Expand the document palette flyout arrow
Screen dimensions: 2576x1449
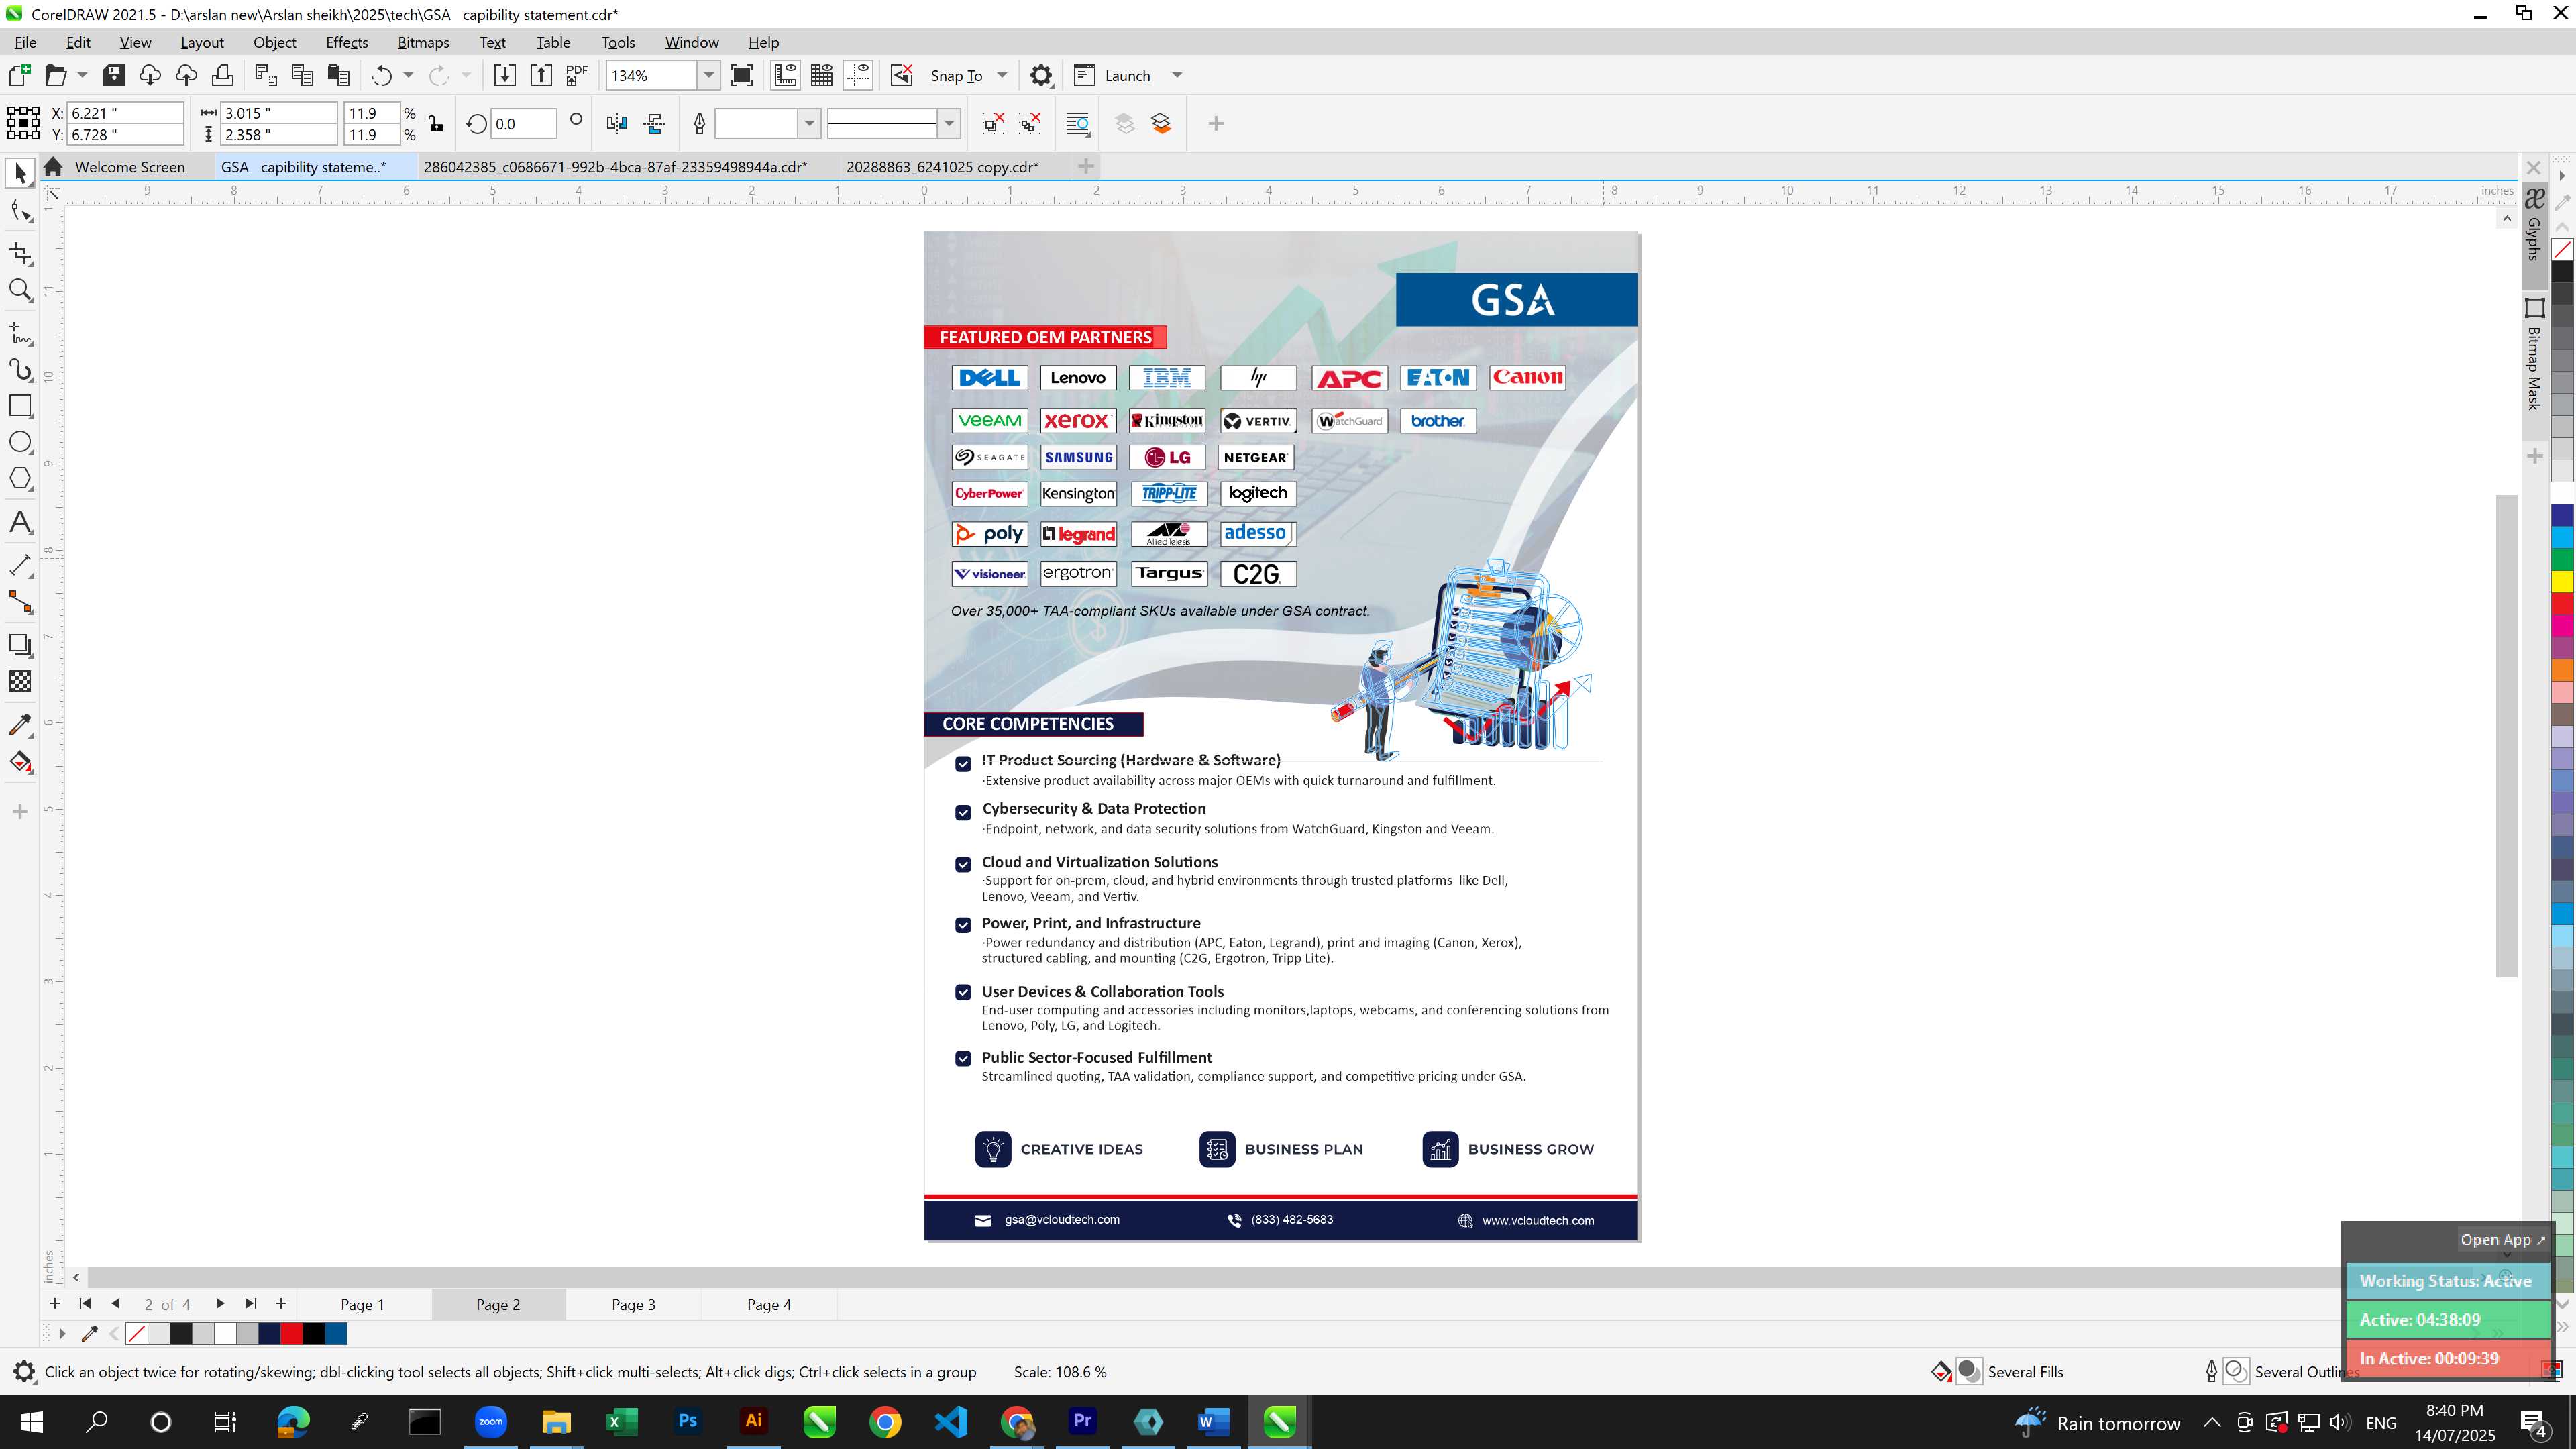click(62, 1333)
